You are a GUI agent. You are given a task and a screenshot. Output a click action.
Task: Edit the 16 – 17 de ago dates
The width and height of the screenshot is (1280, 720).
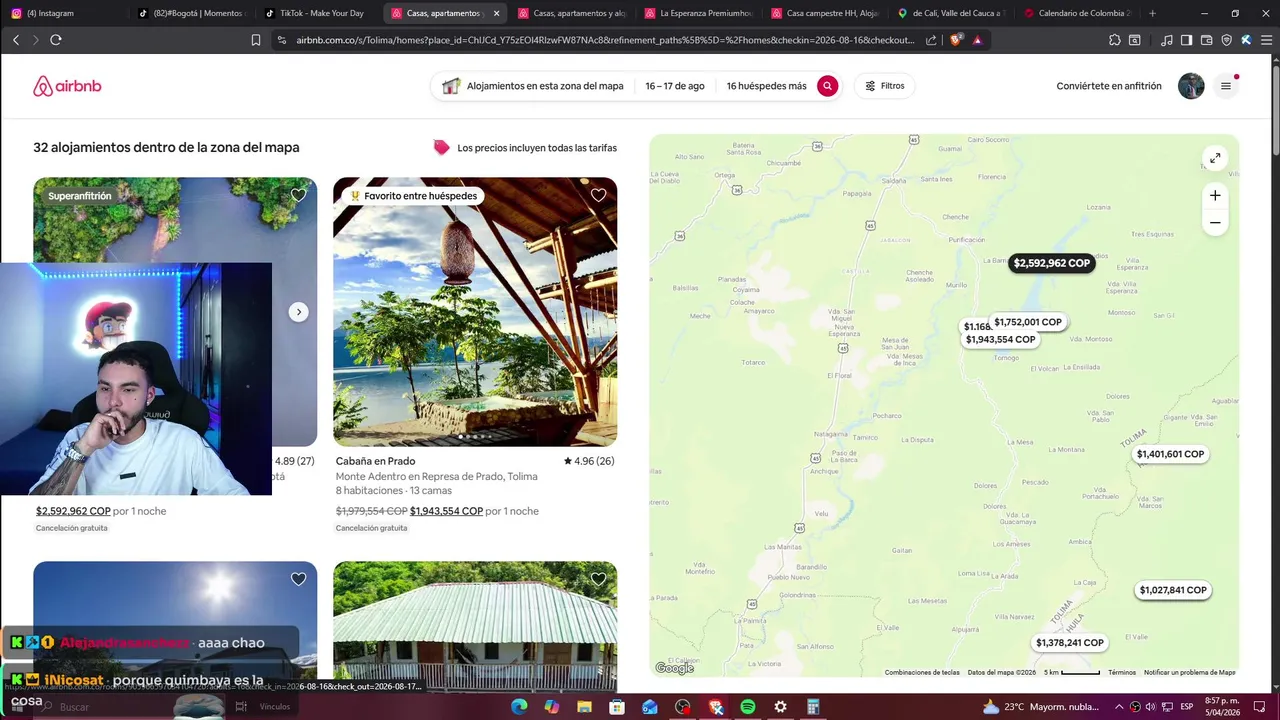674,86
